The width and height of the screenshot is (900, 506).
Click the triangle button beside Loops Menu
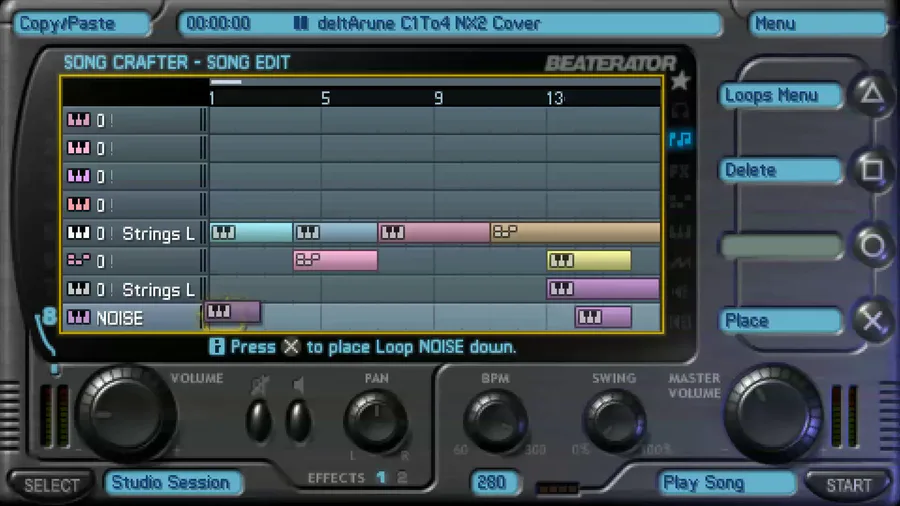872,94
